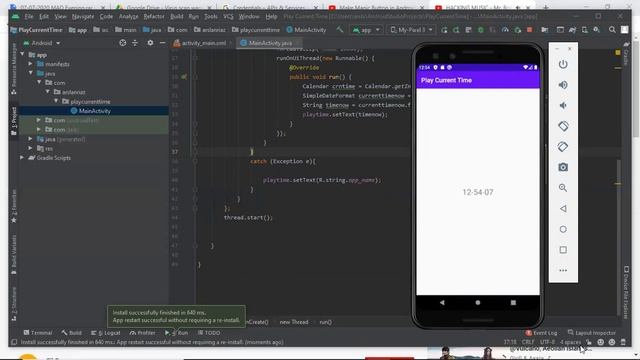The image size is (640, 360).
Task: Click MainActivity breadcrumb in navigation bar
Action: 306,30
